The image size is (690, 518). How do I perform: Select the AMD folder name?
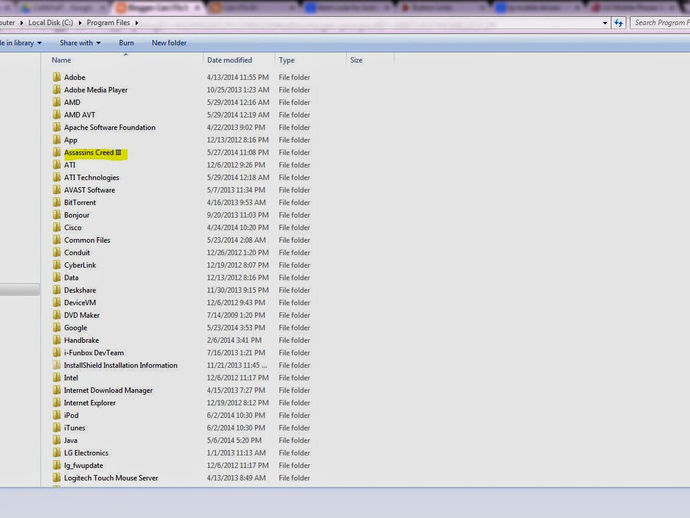click(72, 103)
